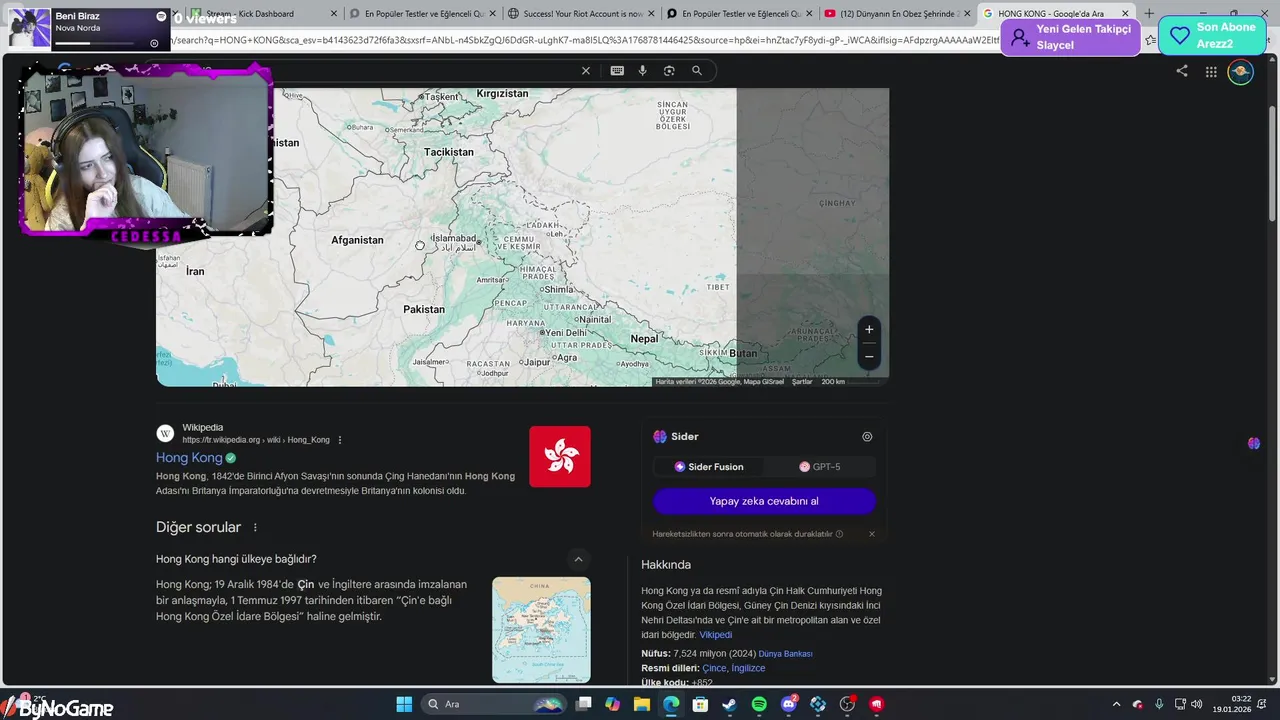The height and width of the screenshot is (720, 1280).
Task: Open Microsoft Edge from taskbar
Action: pyautogui.click(x=671, y=704)
